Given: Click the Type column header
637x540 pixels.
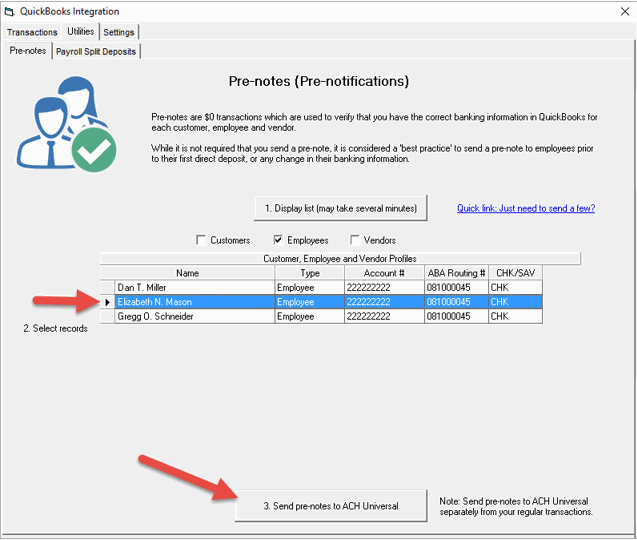Looking at the screenshot, I should (x=310, y=273).
